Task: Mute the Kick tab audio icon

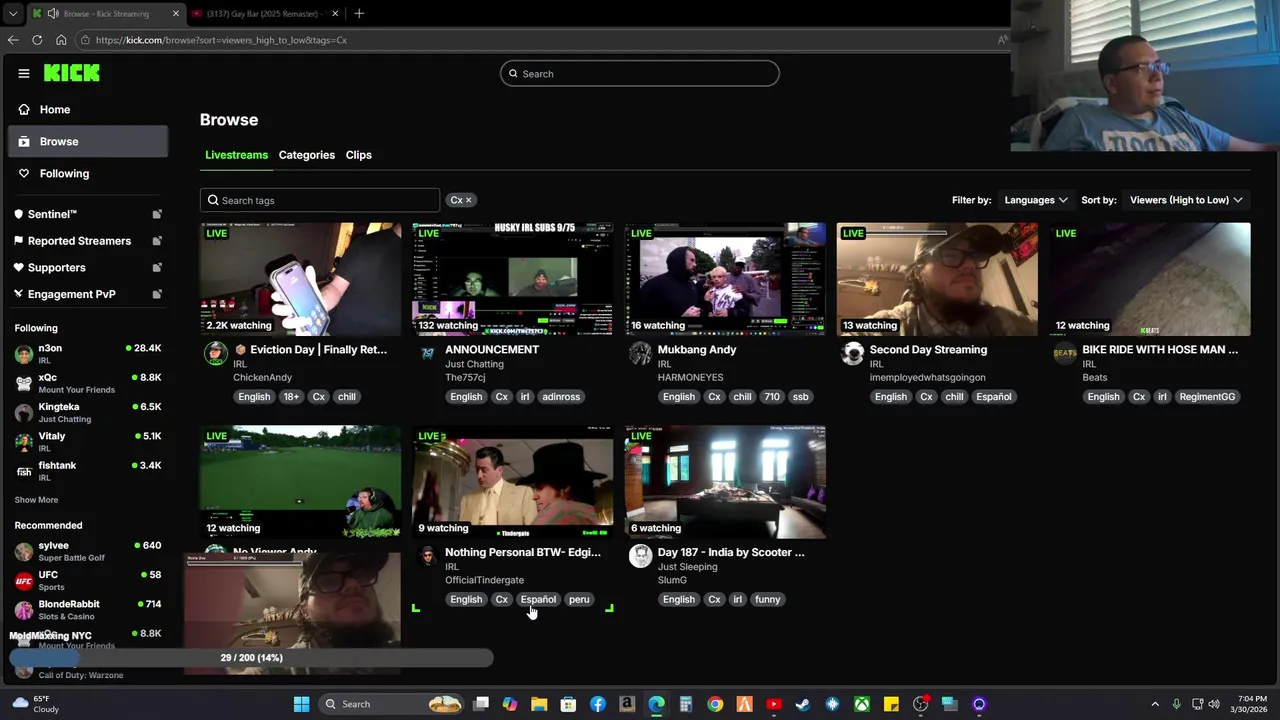Action: pos(53,14)
